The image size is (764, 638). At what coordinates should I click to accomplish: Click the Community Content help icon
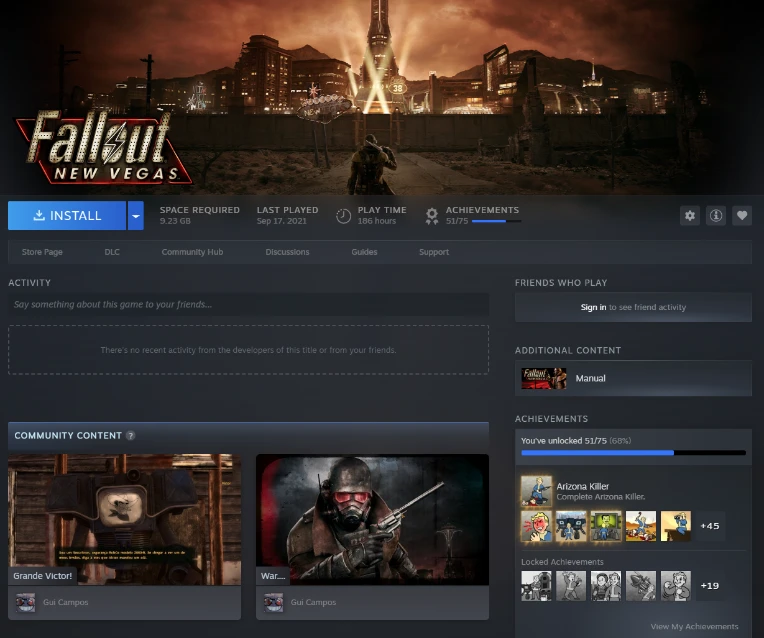coord(131,436)
